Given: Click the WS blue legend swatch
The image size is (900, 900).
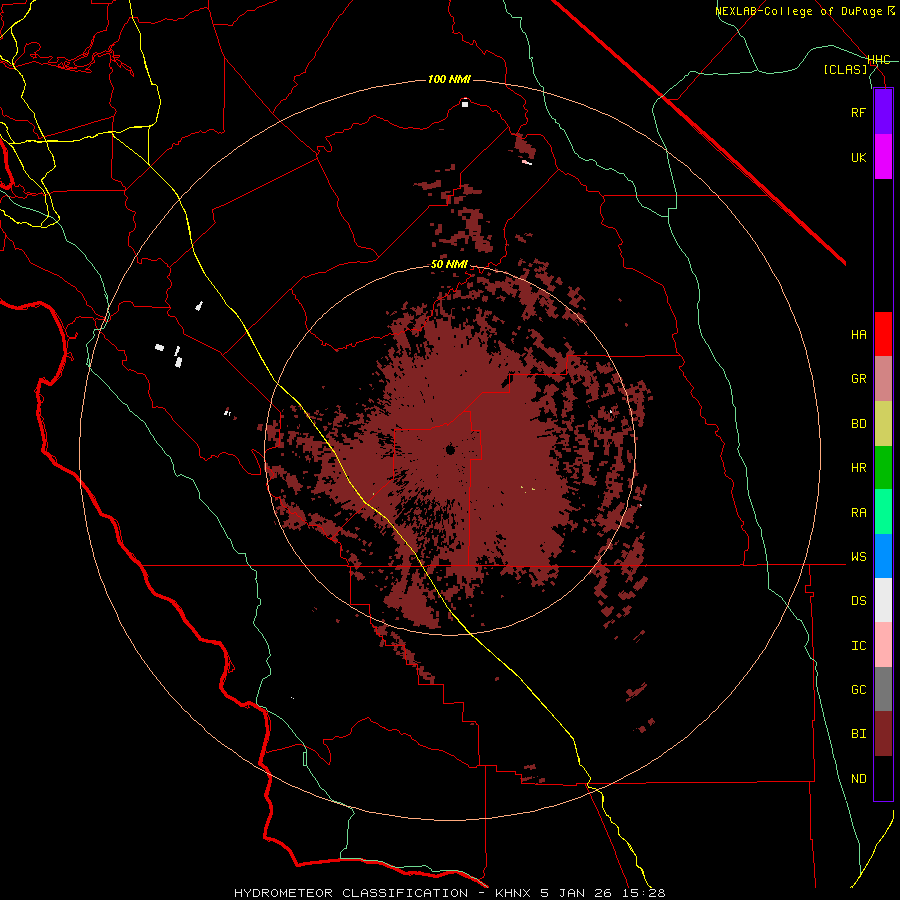Looking at the screenshot, I should click(x=883, y=556).
